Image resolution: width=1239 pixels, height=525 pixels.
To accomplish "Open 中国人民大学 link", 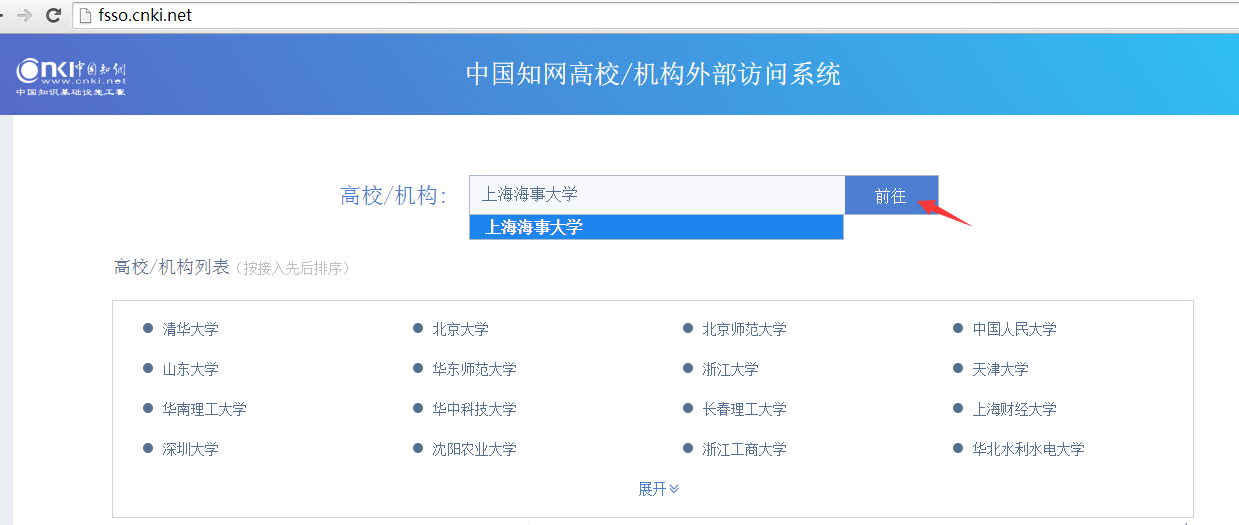I will tap(1014, 329).
